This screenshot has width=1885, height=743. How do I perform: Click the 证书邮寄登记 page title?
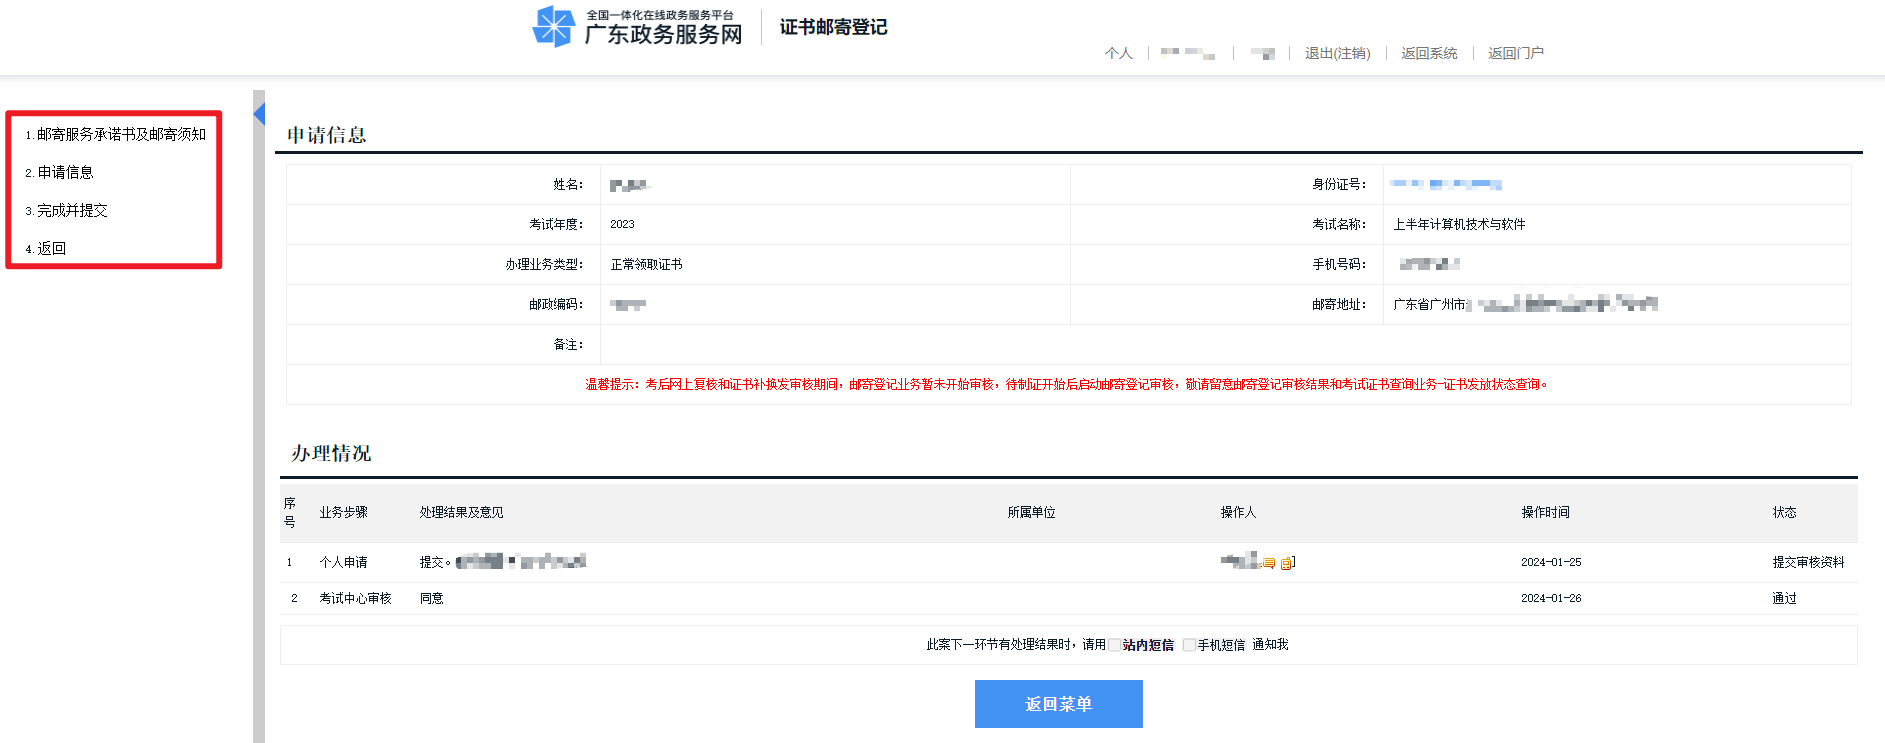(833, 27)
